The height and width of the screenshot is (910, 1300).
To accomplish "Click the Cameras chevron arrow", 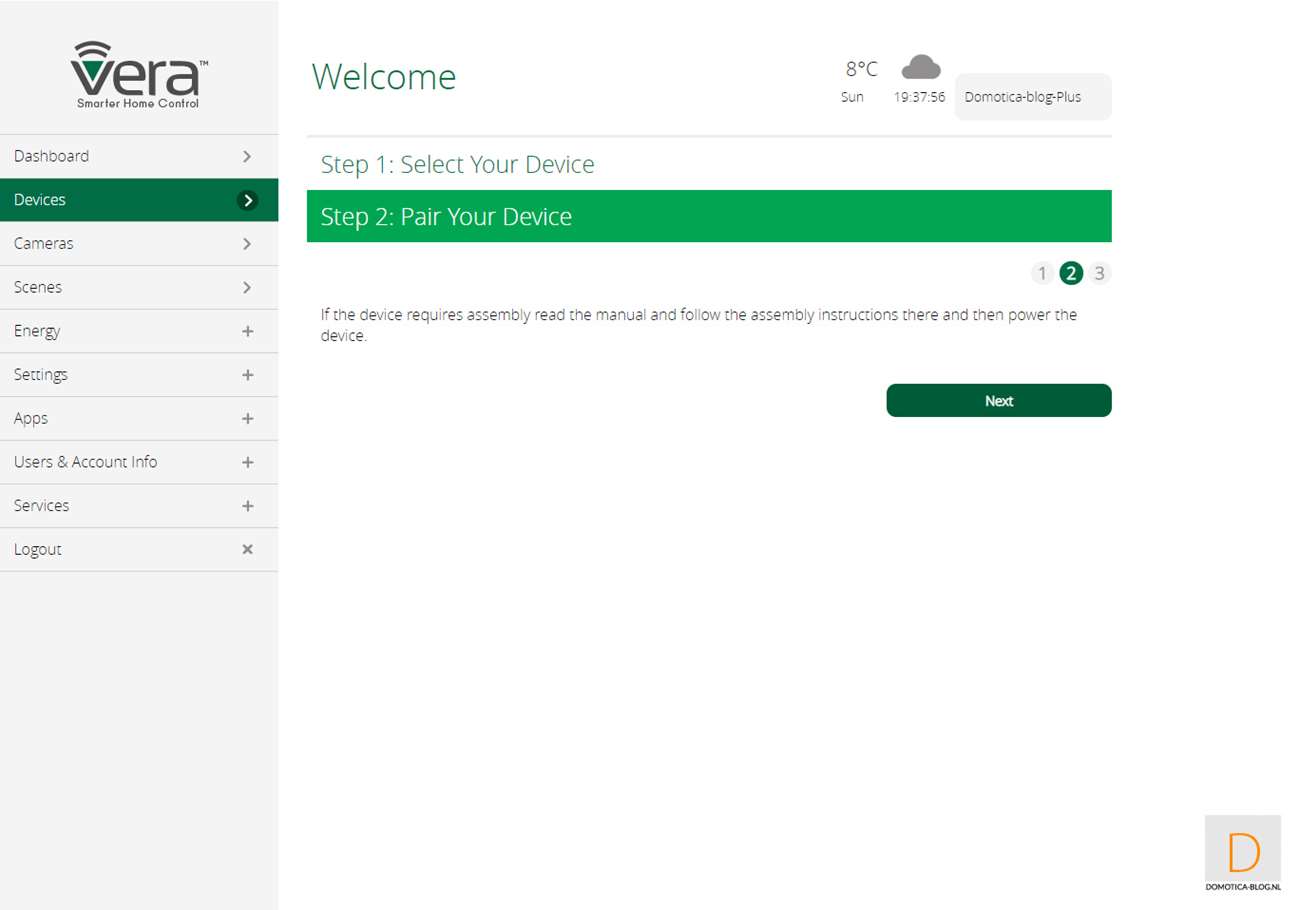I will point(247,244).
